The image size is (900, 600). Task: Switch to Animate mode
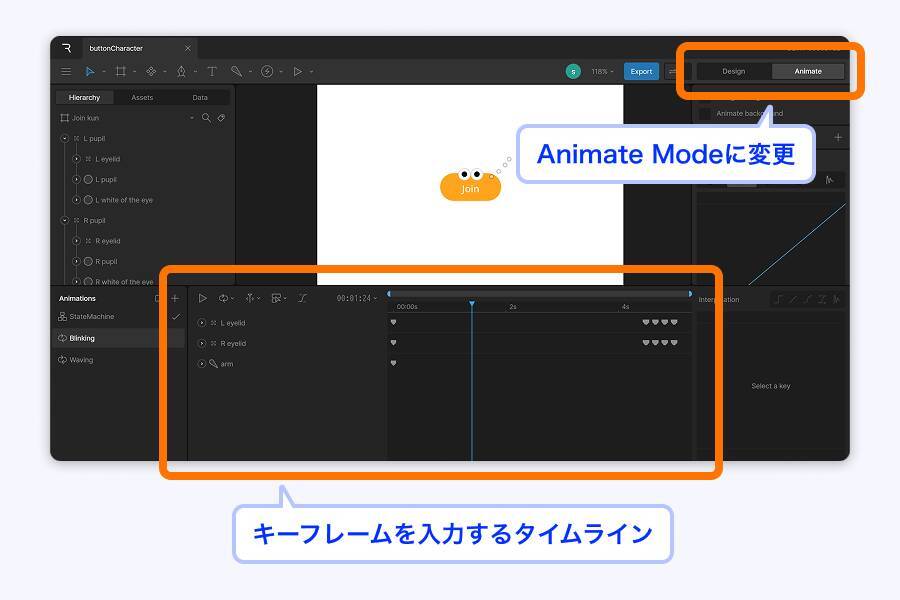coord(806,71)
